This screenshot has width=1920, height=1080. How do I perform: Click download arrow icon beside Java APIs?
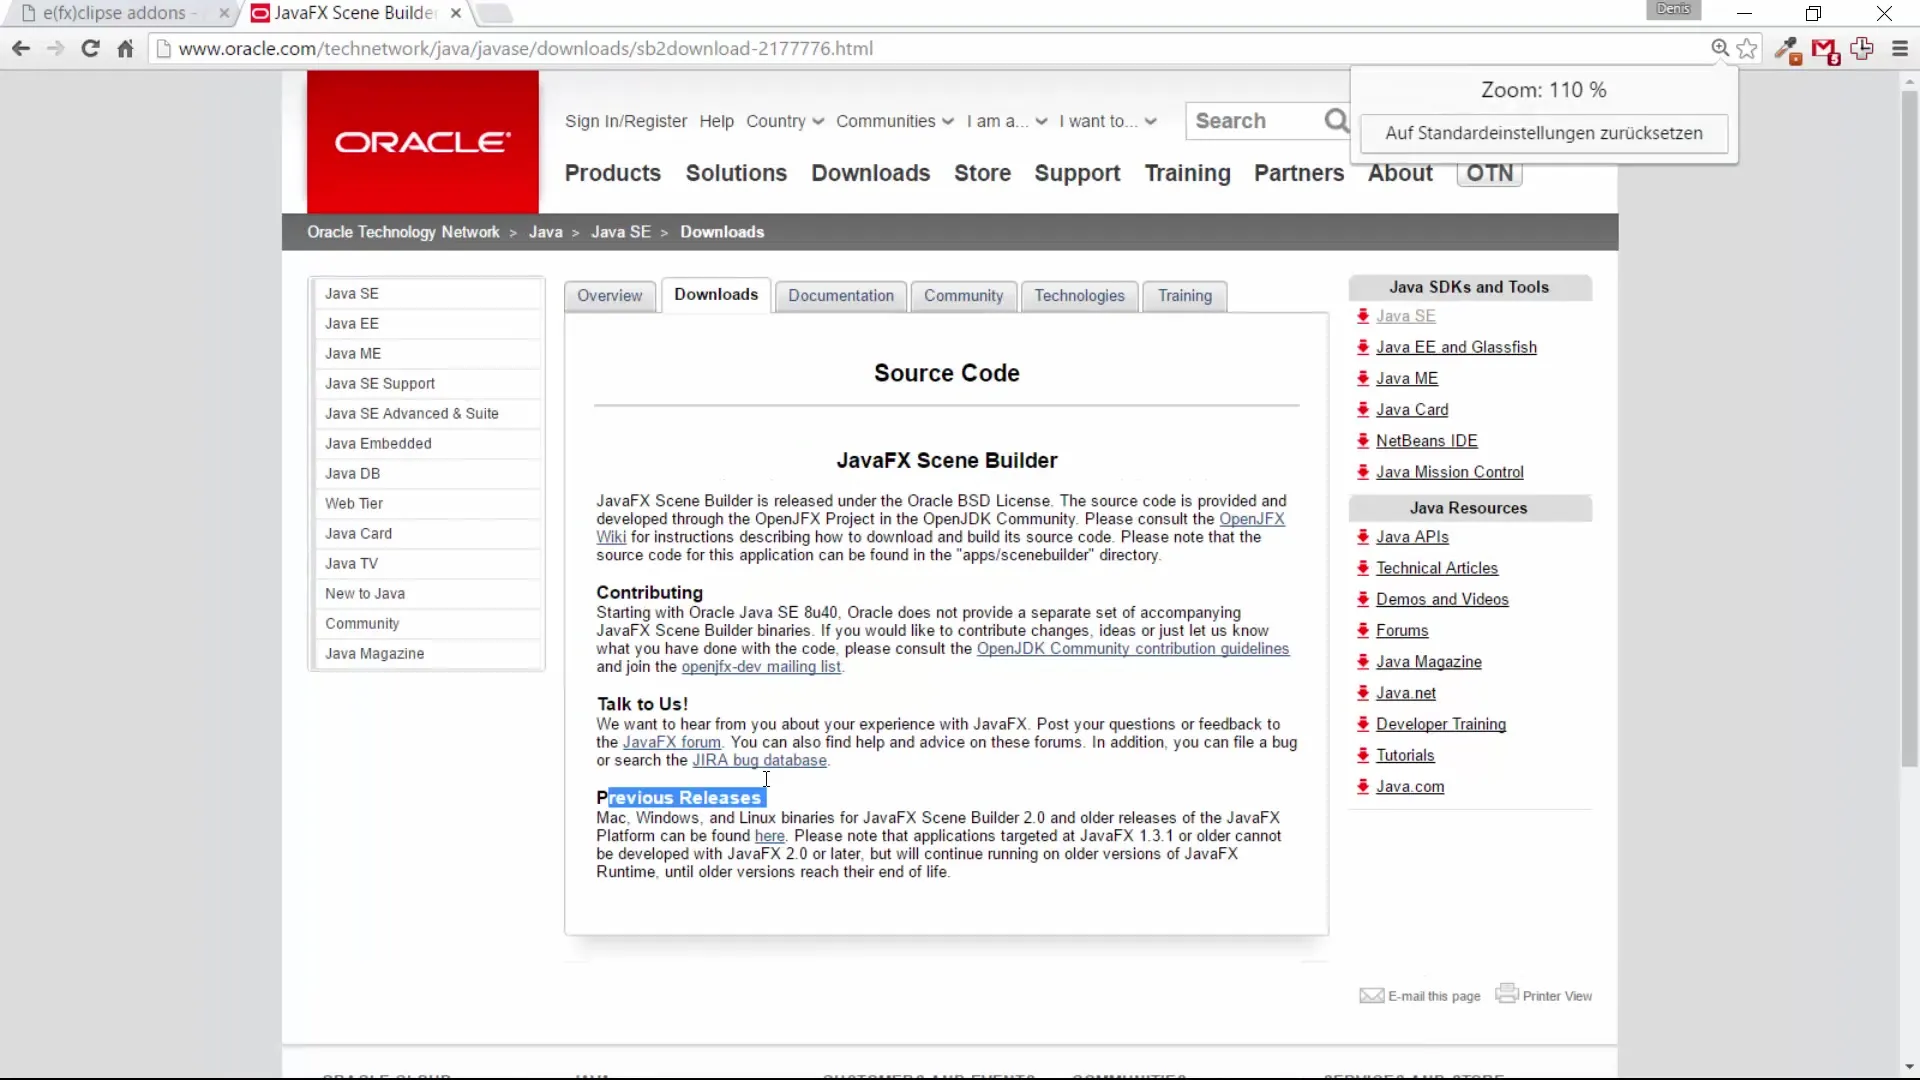tap(1363, 537)
